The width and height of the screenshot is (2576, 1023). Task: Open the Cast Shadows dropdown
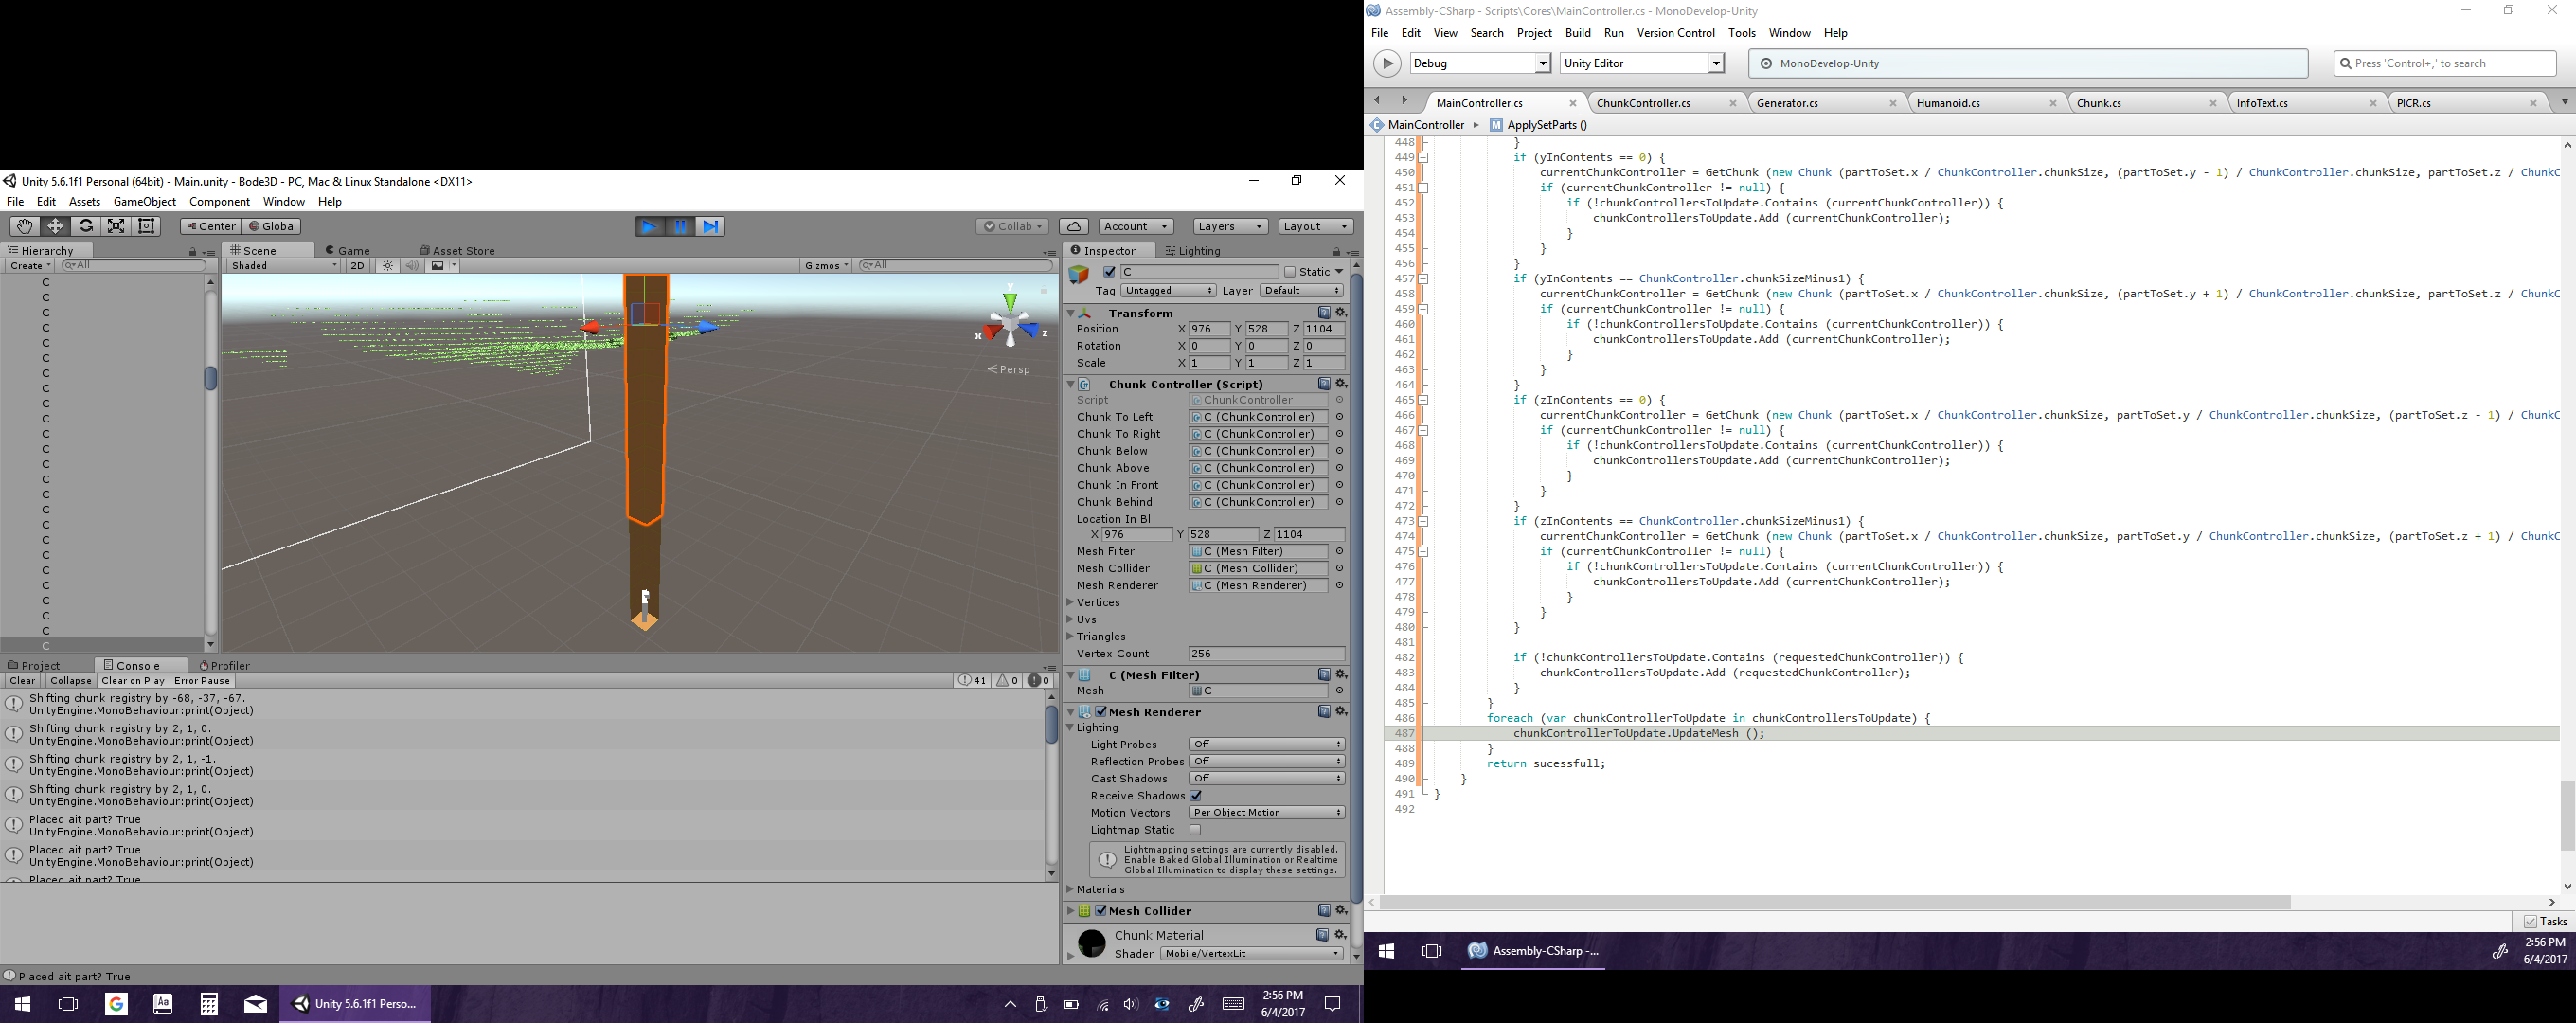1265,778
